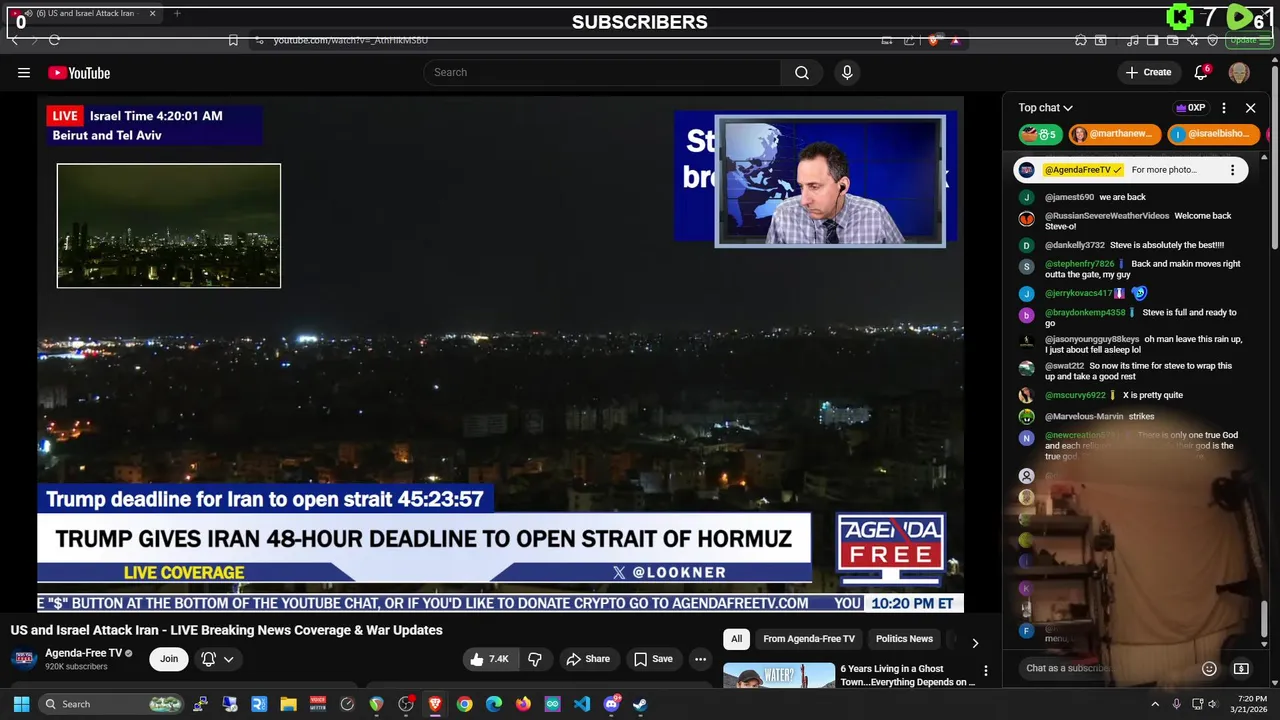Select the All filter chip
Screen dimensions: 1280x720
[736, 639]
